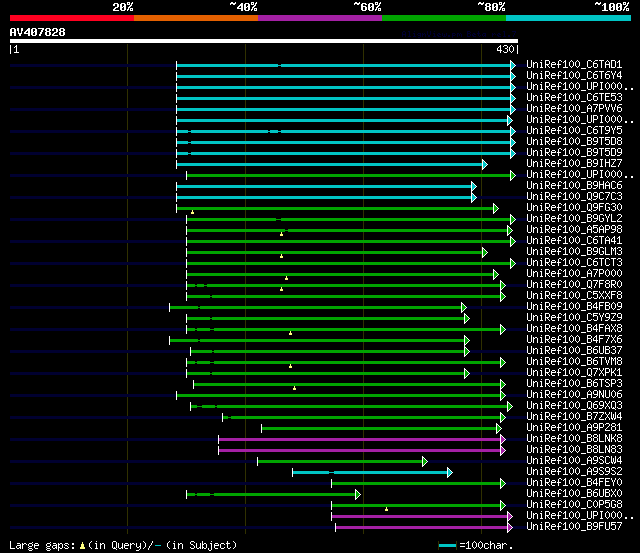Click the UniRef100_C6T9Y5 label

click(x=574, y=131)
